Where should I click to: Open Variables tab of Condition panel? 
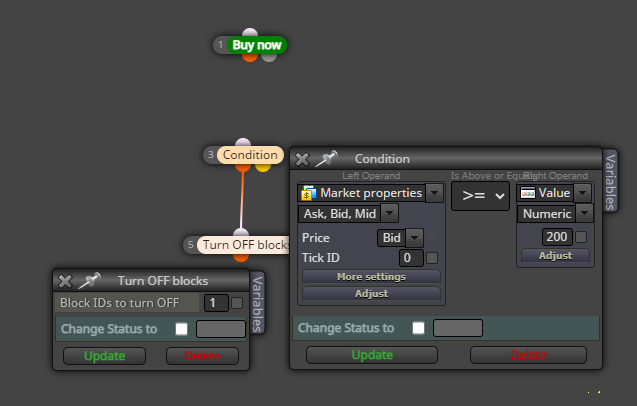[x=610, y=181]
